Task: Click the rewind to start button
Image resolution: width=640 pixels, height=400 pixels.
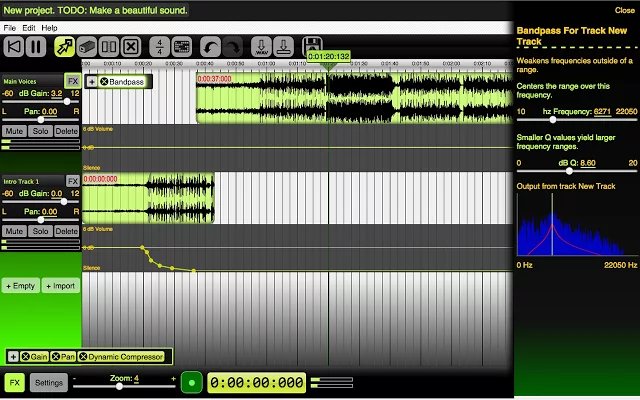Action: tap(13, 47)
